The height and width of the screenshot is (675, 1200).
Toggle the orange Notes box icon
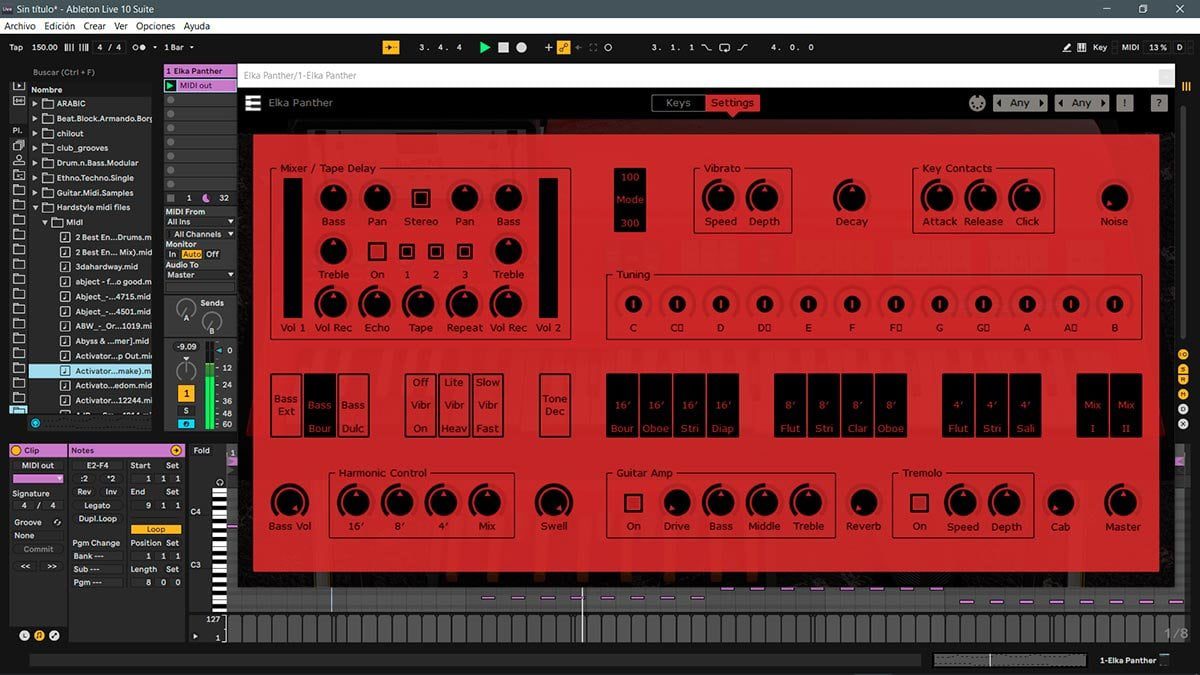click(39, 635)
